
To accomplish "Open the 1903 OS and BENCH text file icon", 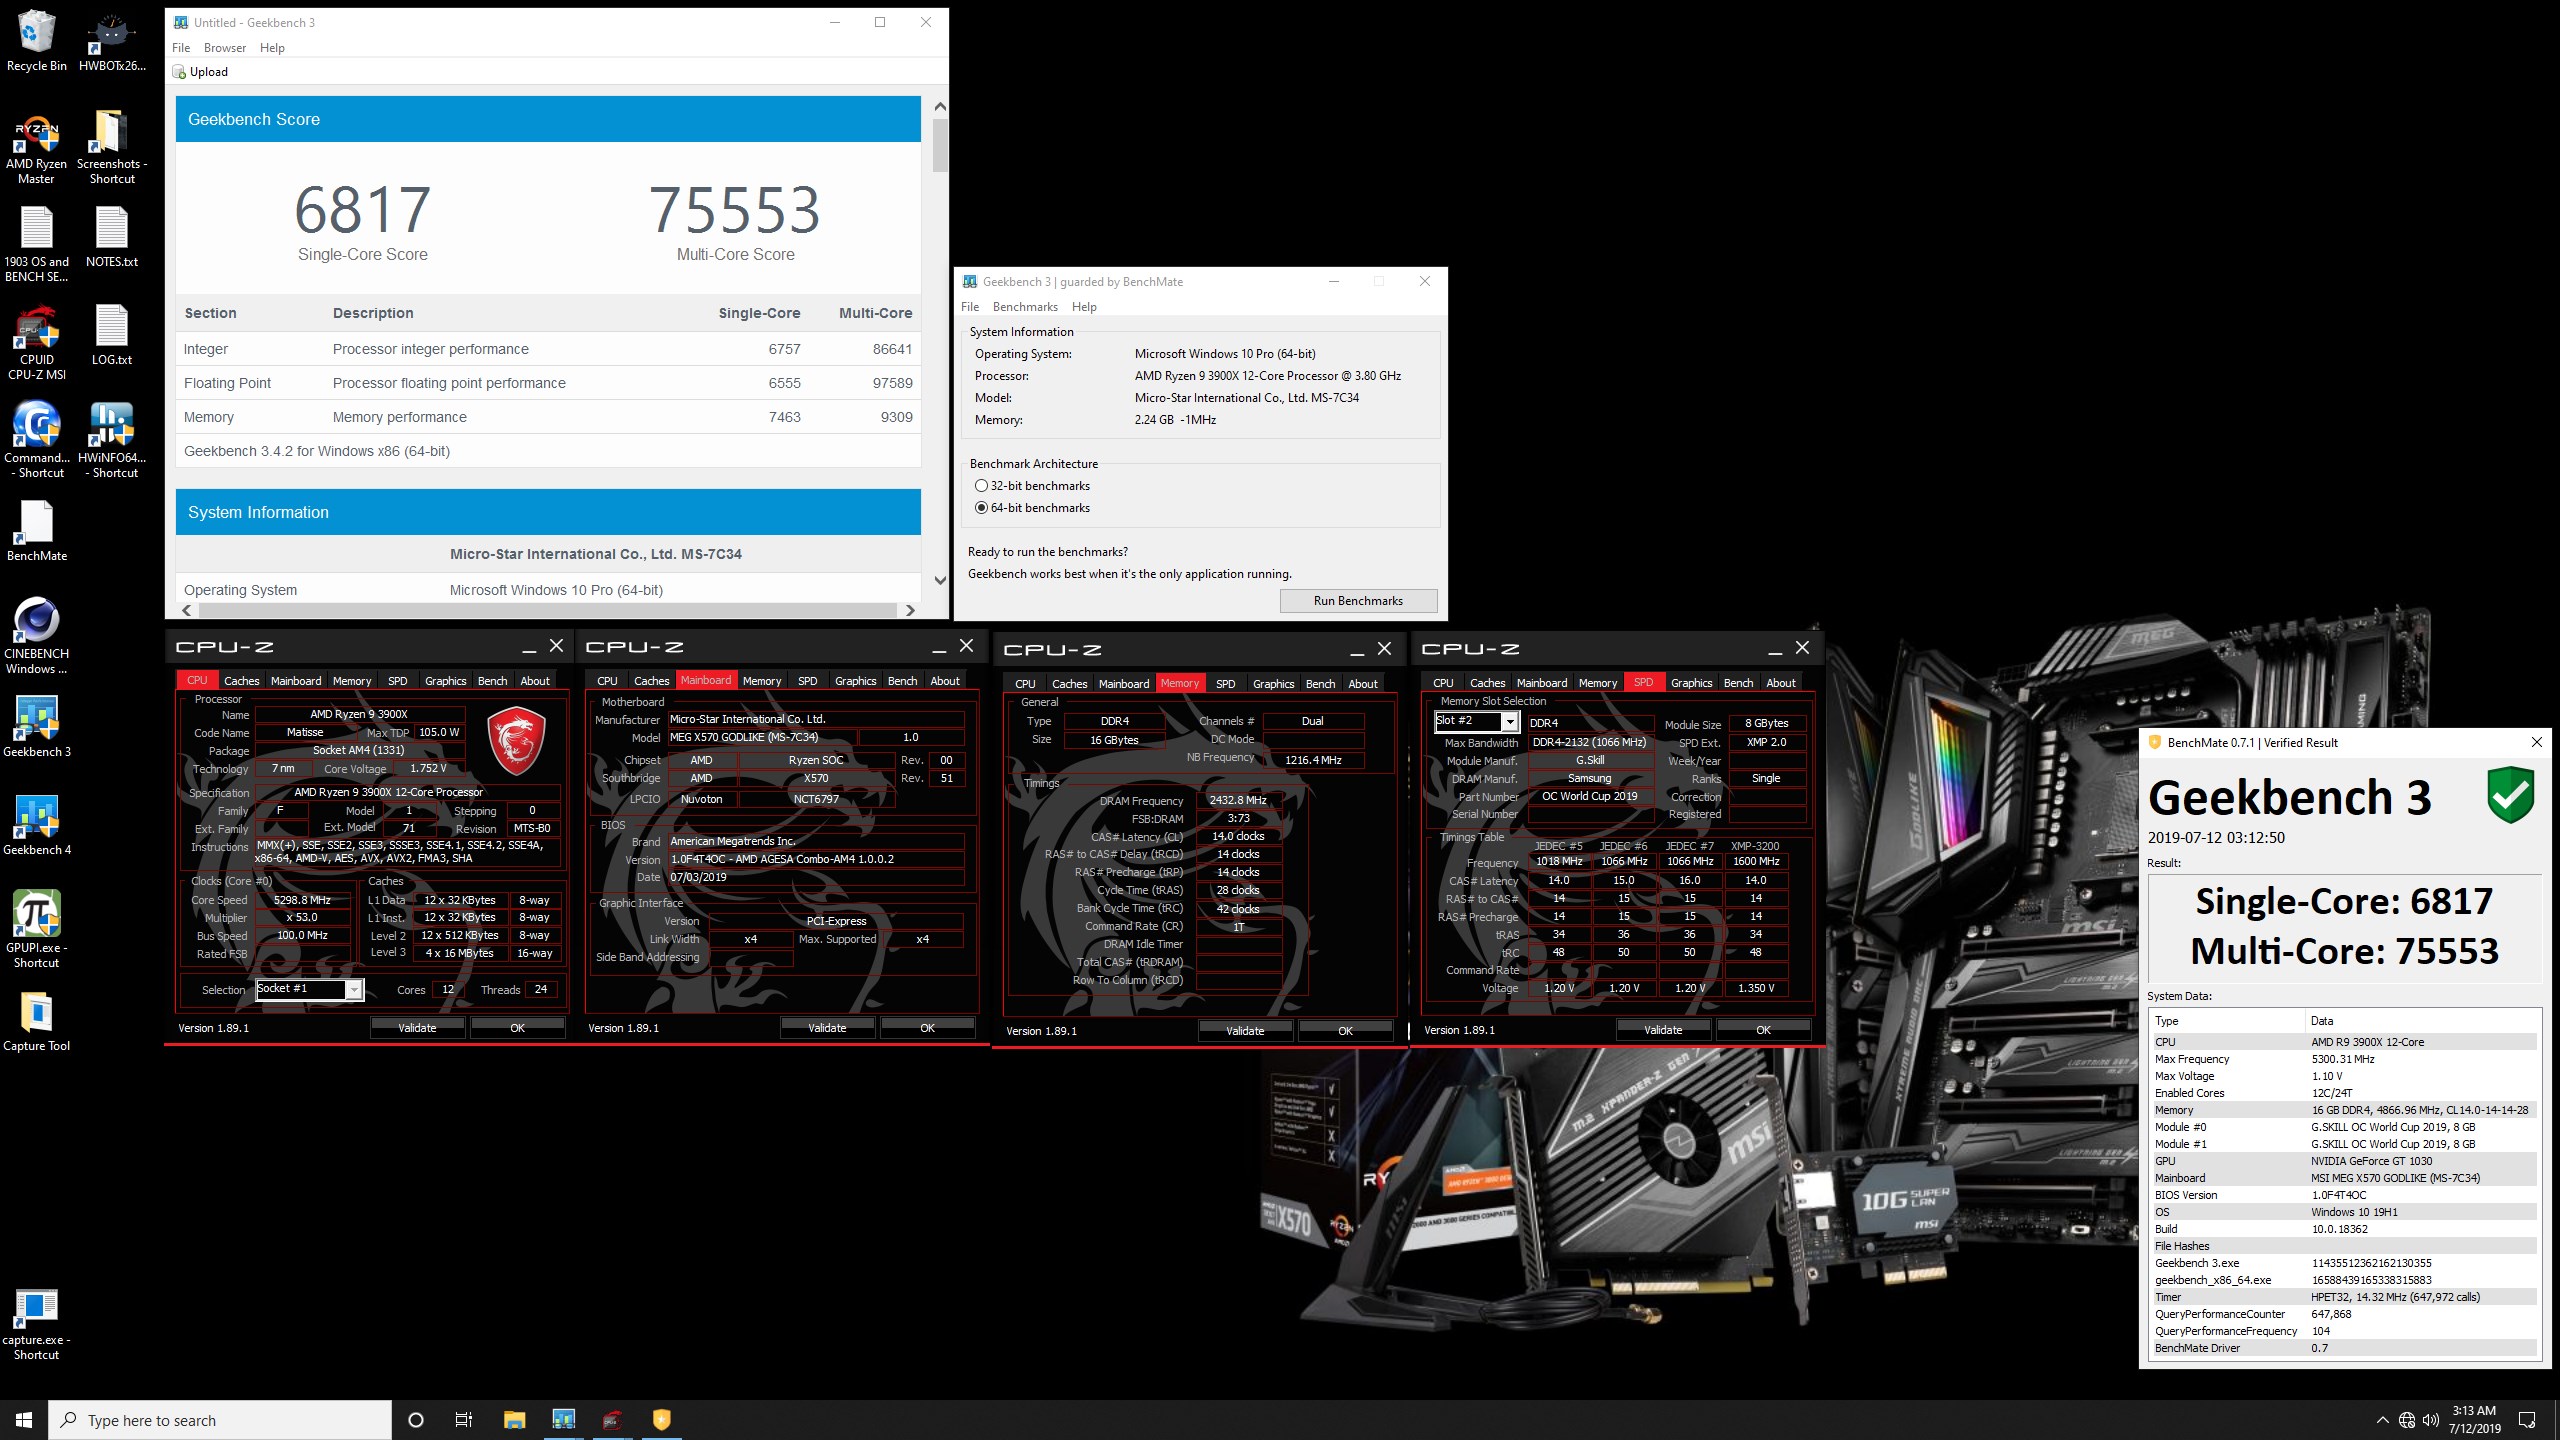I will click(36, 245).
